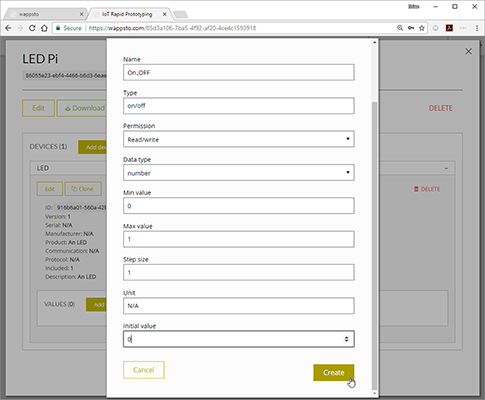Open the Chrome three-dot menu
This screenshot has width=485, height=400.
click(x=477, y=28)
